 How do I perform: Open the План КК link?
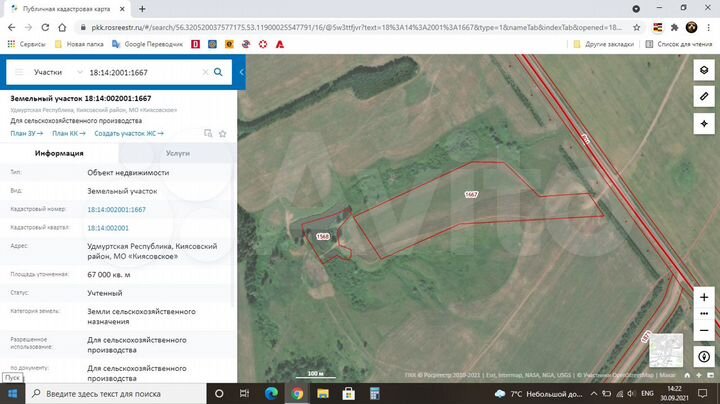[68, 133]
